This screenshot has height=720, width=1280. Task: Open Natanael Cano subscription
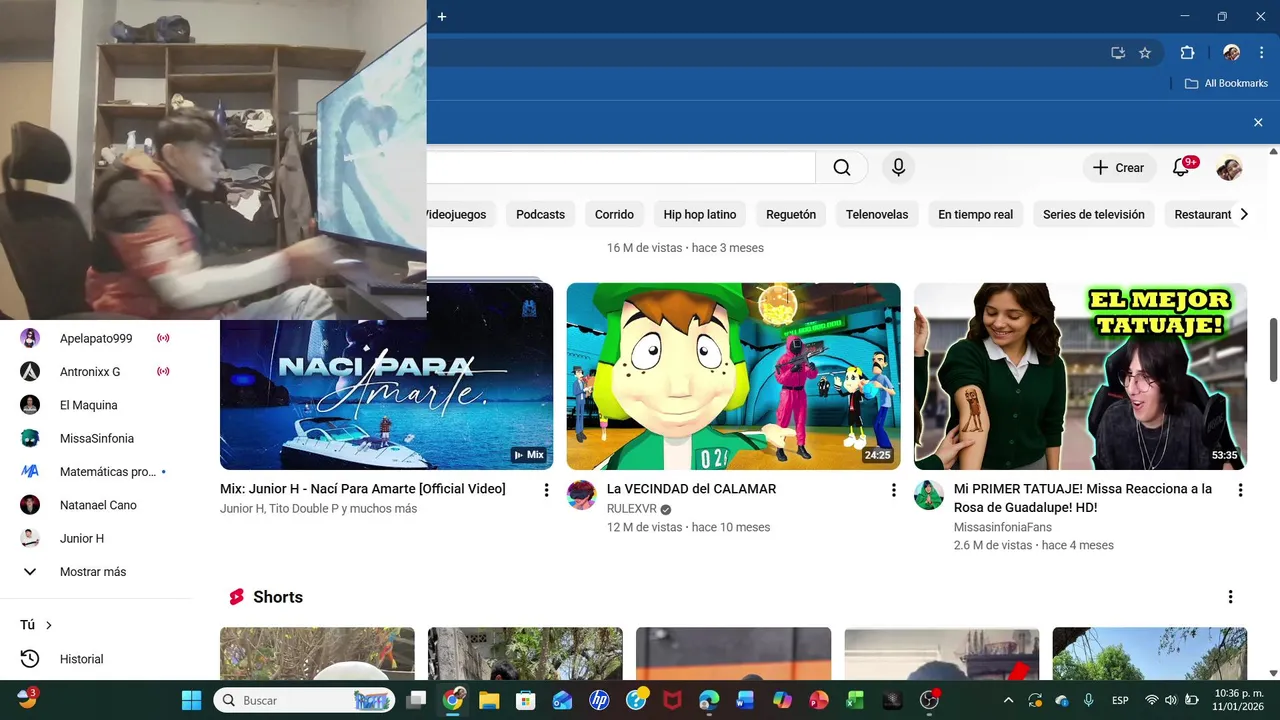96,505
